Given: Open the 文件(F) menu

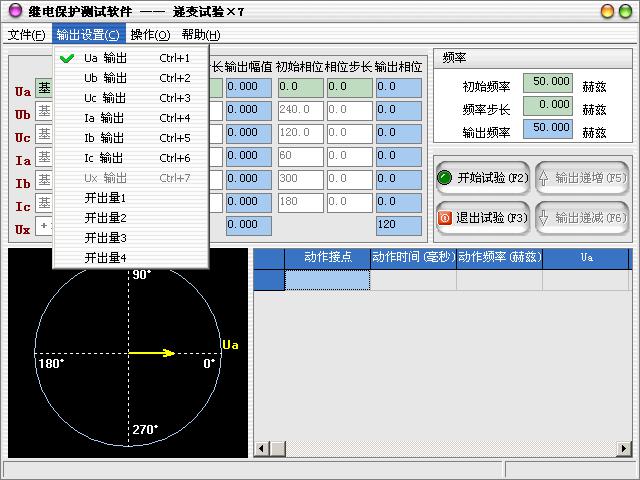Looking at the screenshot, I should pyautogui.click(x=26, y=34).
